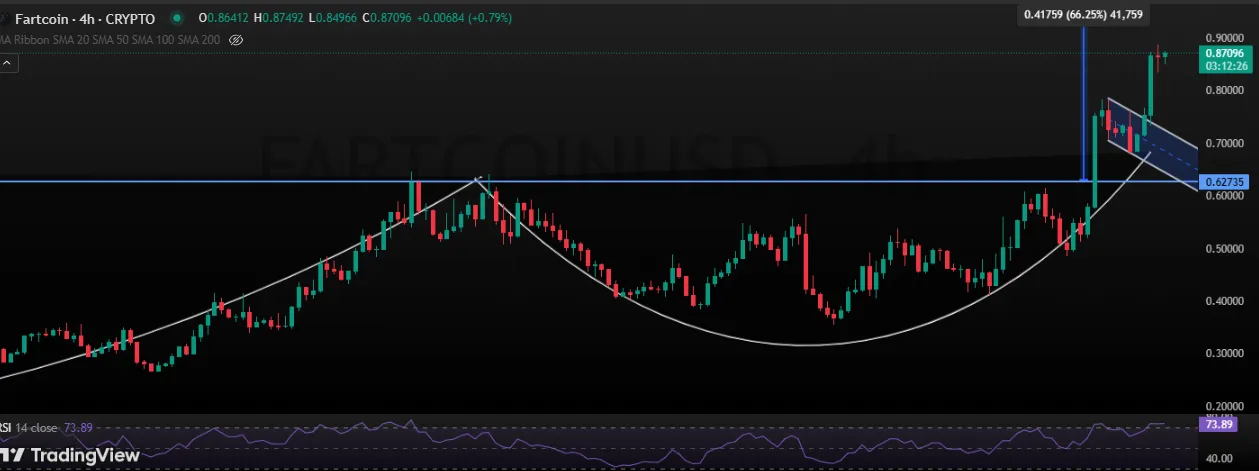Click the 0.30000 price axis label

[1223, 353]
